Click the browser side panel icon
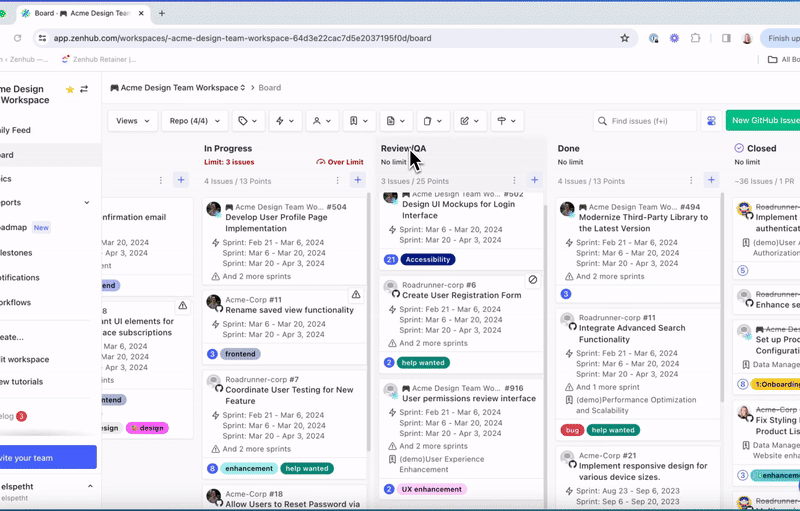The width and height of the screenshot is (800, 511). coord(726,38)
